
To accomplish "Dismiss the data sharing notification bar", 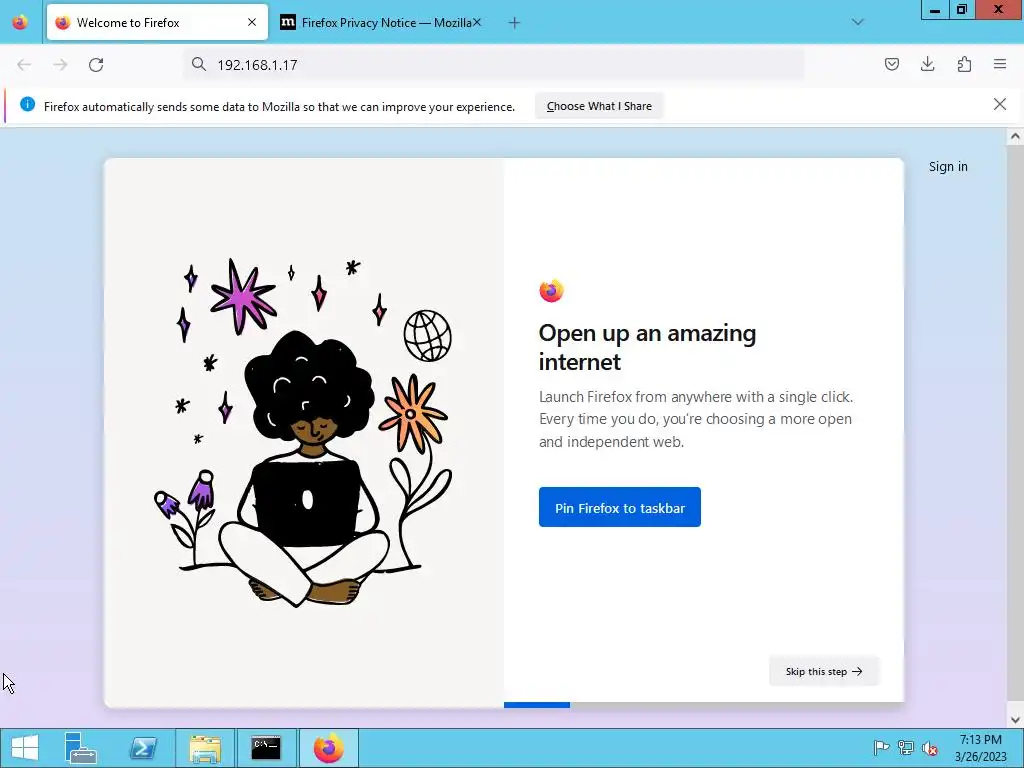I will click(1000, 104).
